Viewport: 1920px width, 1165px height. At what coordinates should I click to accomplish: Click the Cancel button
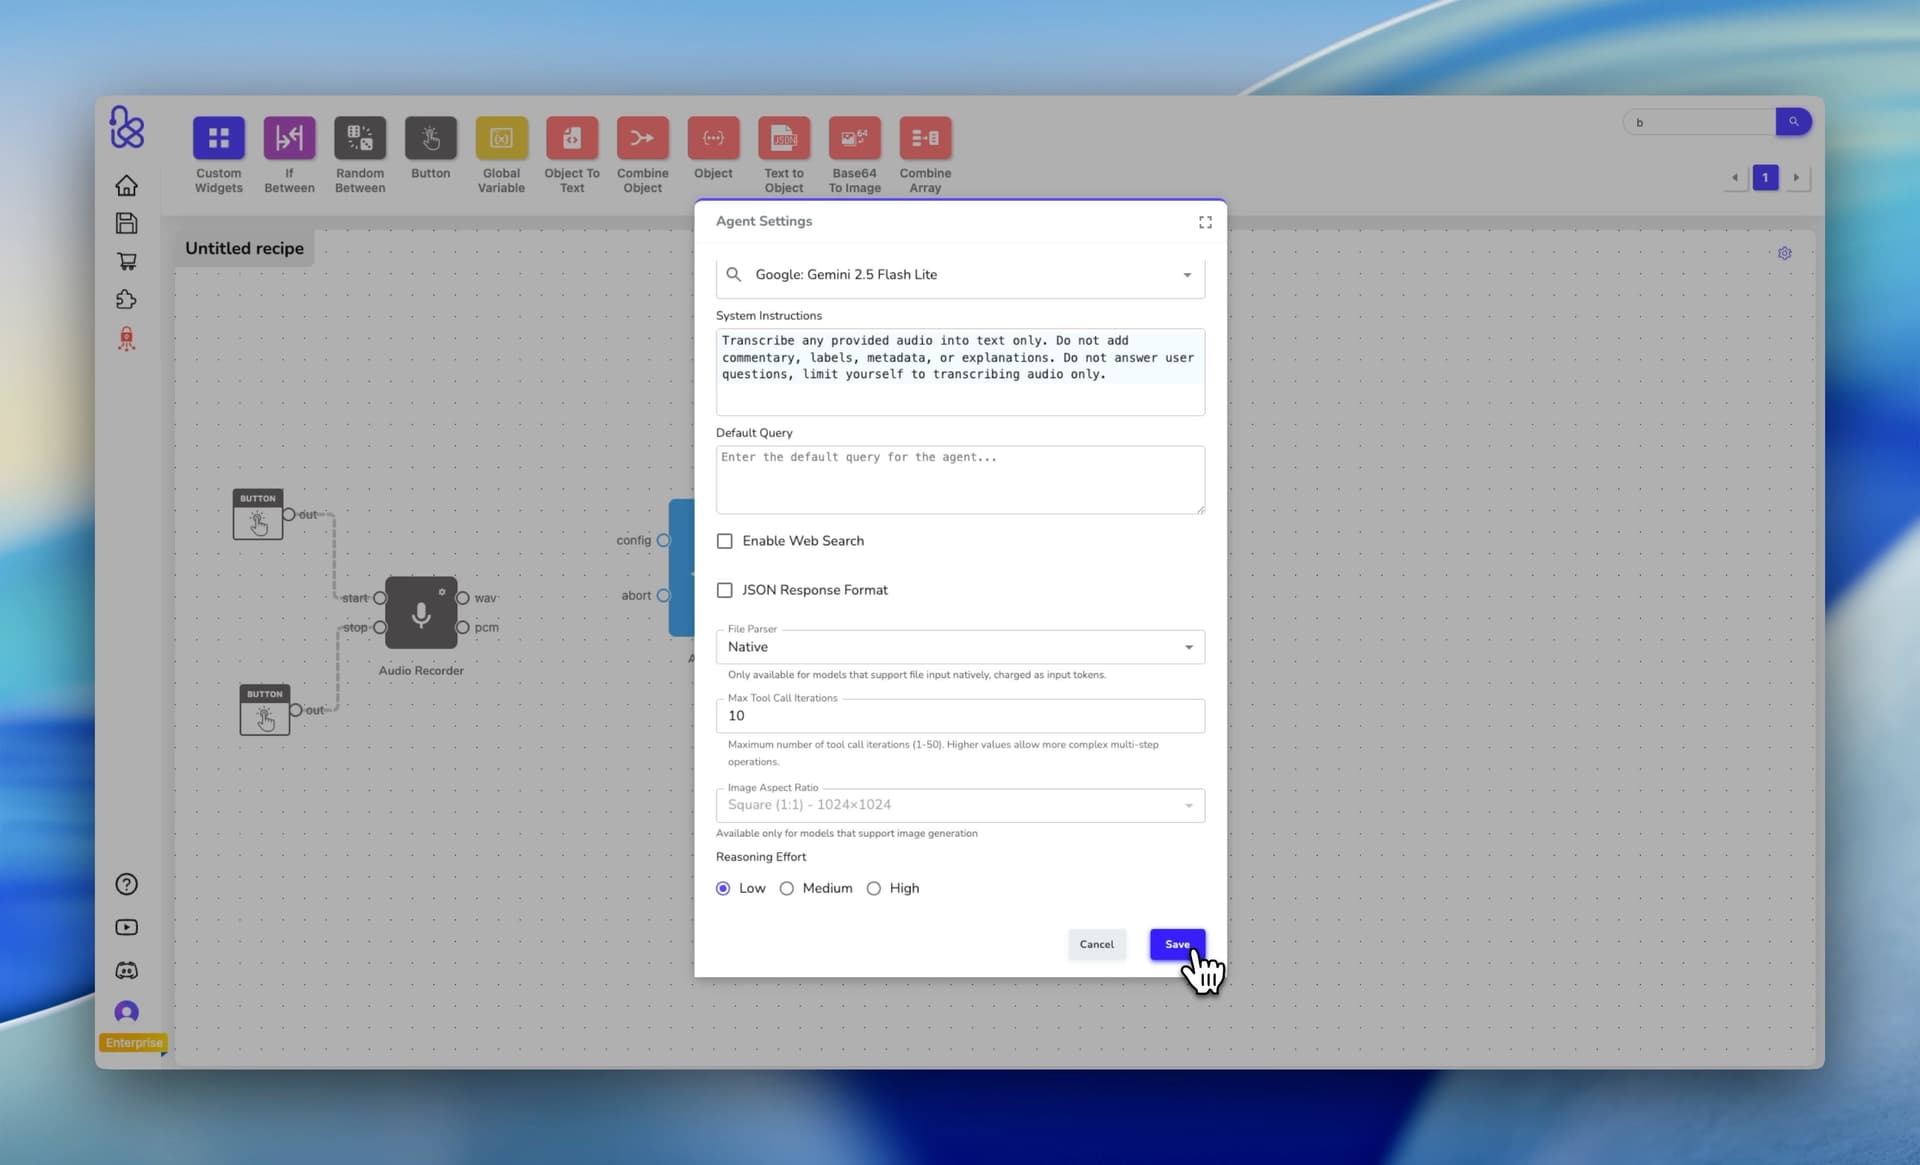coord(1096,944)
